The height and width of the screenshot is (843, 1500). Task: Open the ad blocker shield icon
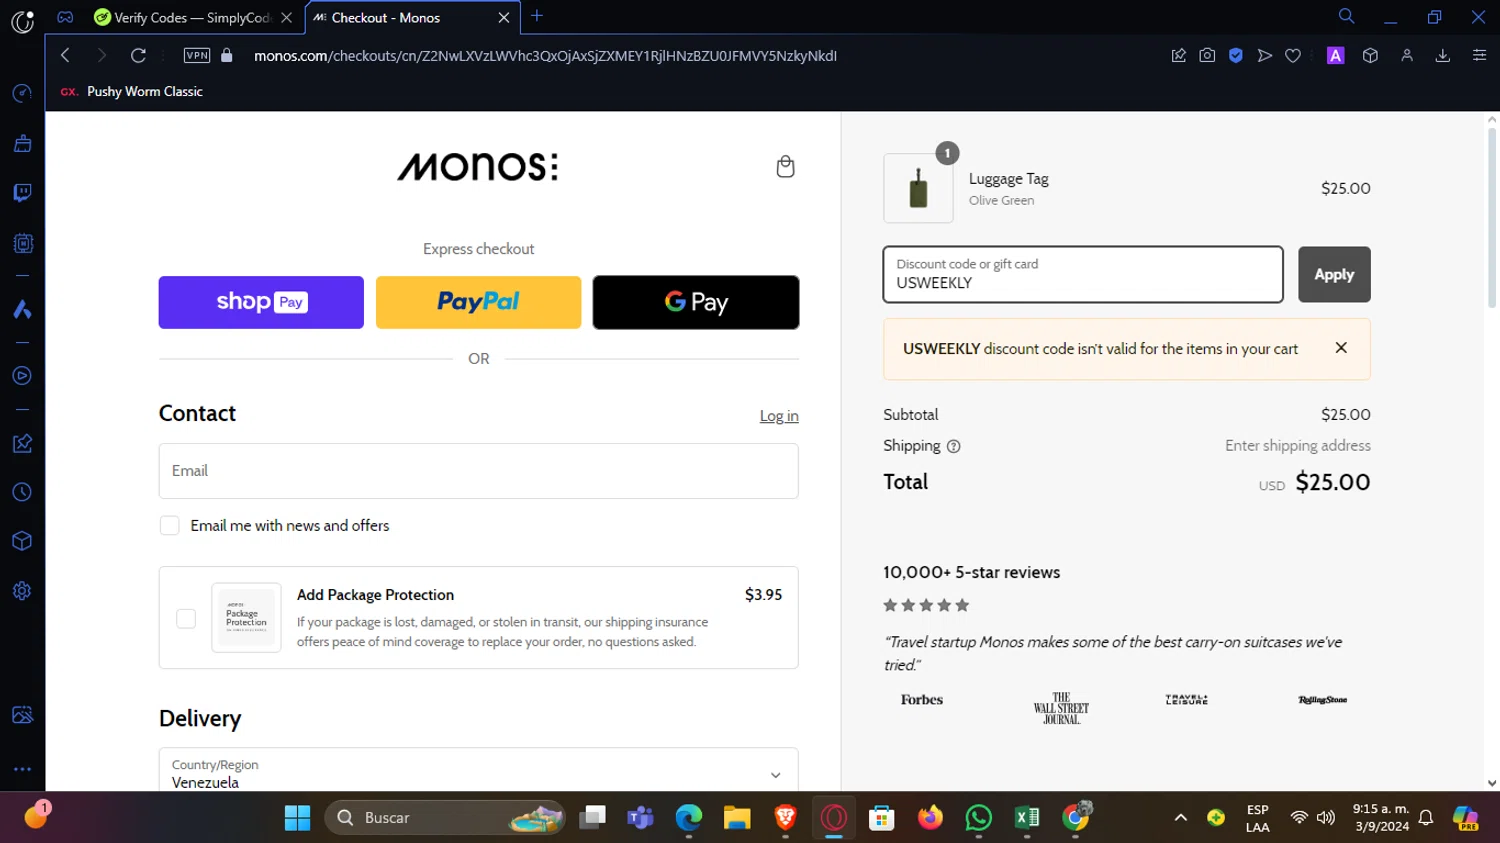point(1236,56)
